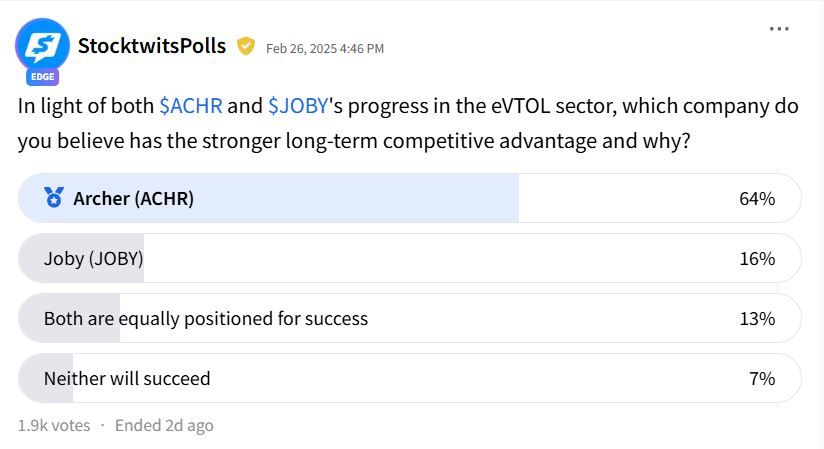
Task: Select Both are equally positioned option
Action: click(410, 318)
